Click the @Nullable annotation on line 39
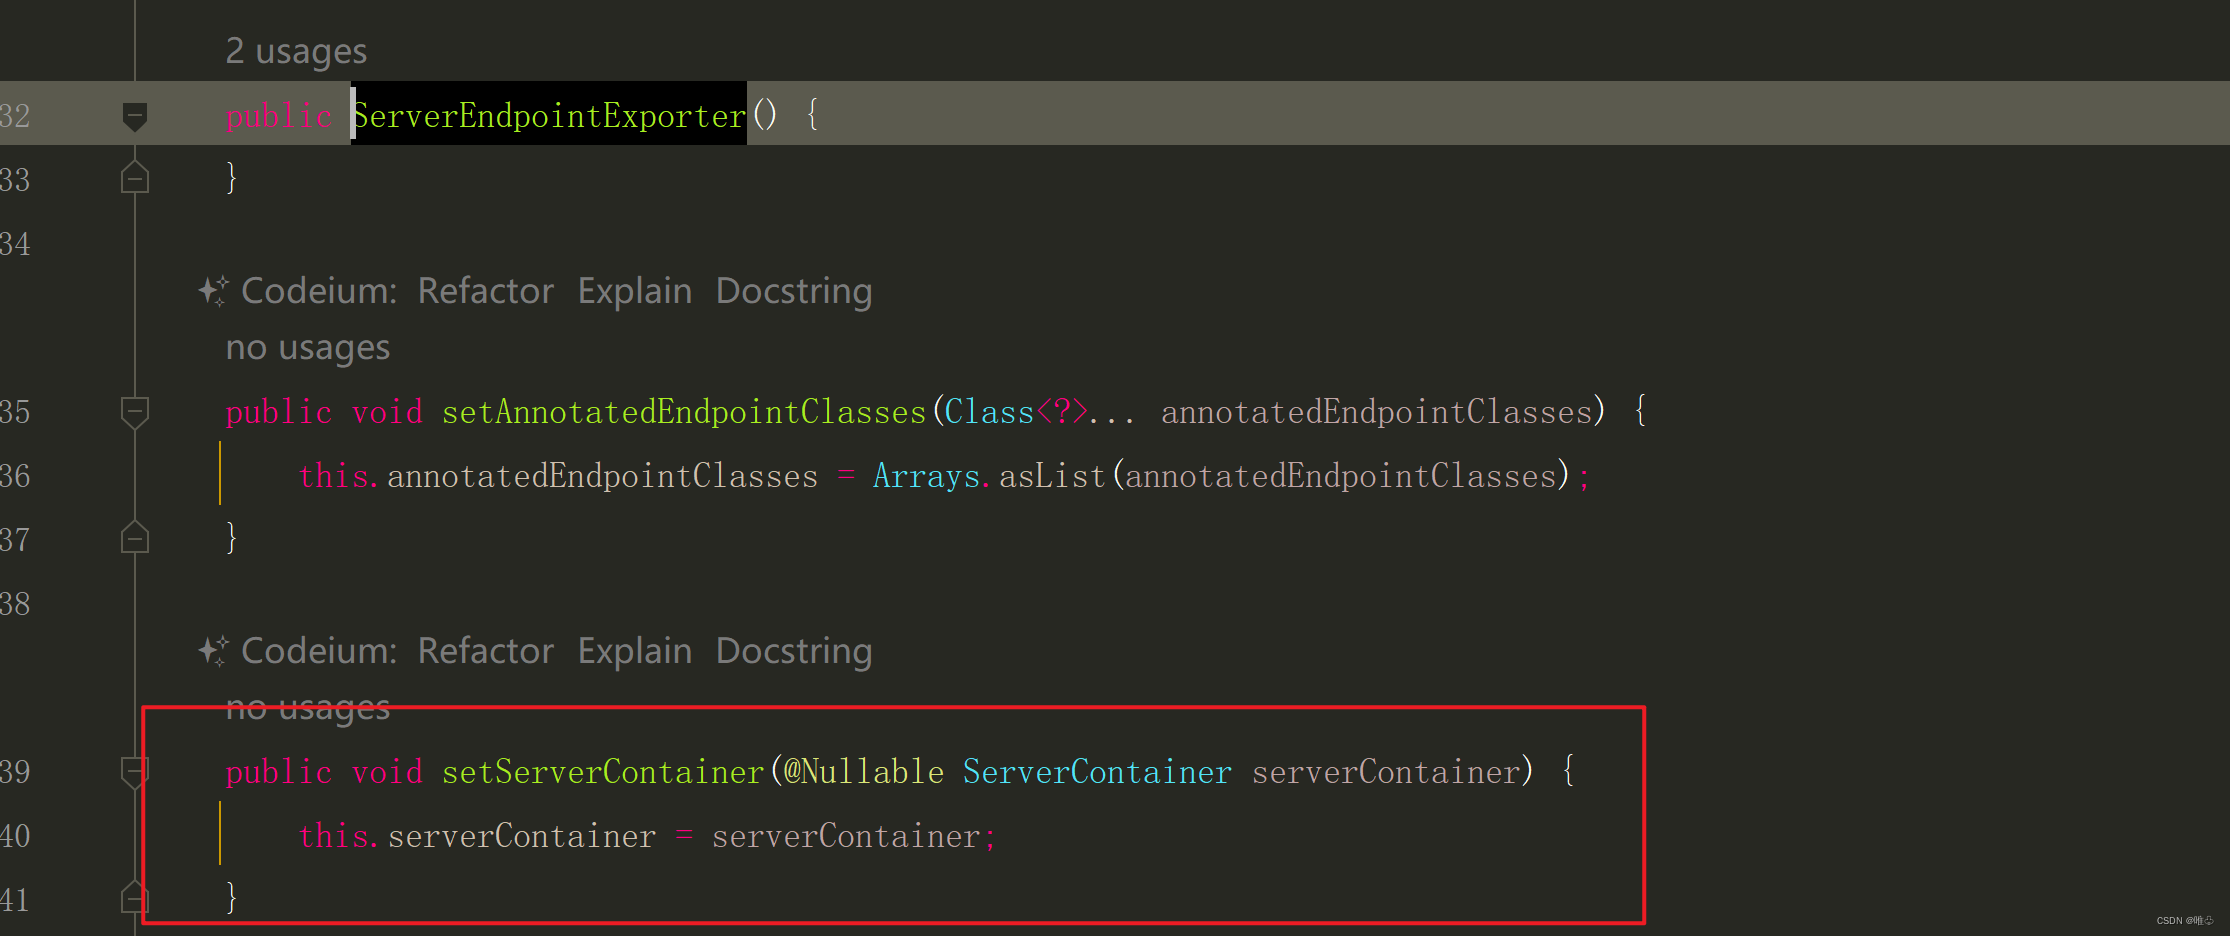This screenshot has width=2230, height=936. (x=866, y=771)
